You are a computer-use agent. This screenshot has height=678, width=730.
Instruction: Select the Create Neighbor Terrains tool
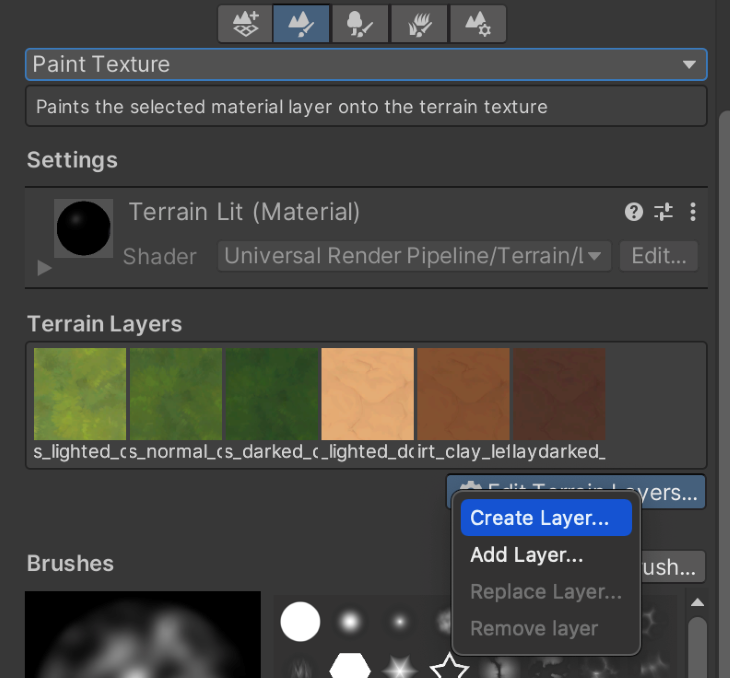pyautogui.click(x=245, y=23)
